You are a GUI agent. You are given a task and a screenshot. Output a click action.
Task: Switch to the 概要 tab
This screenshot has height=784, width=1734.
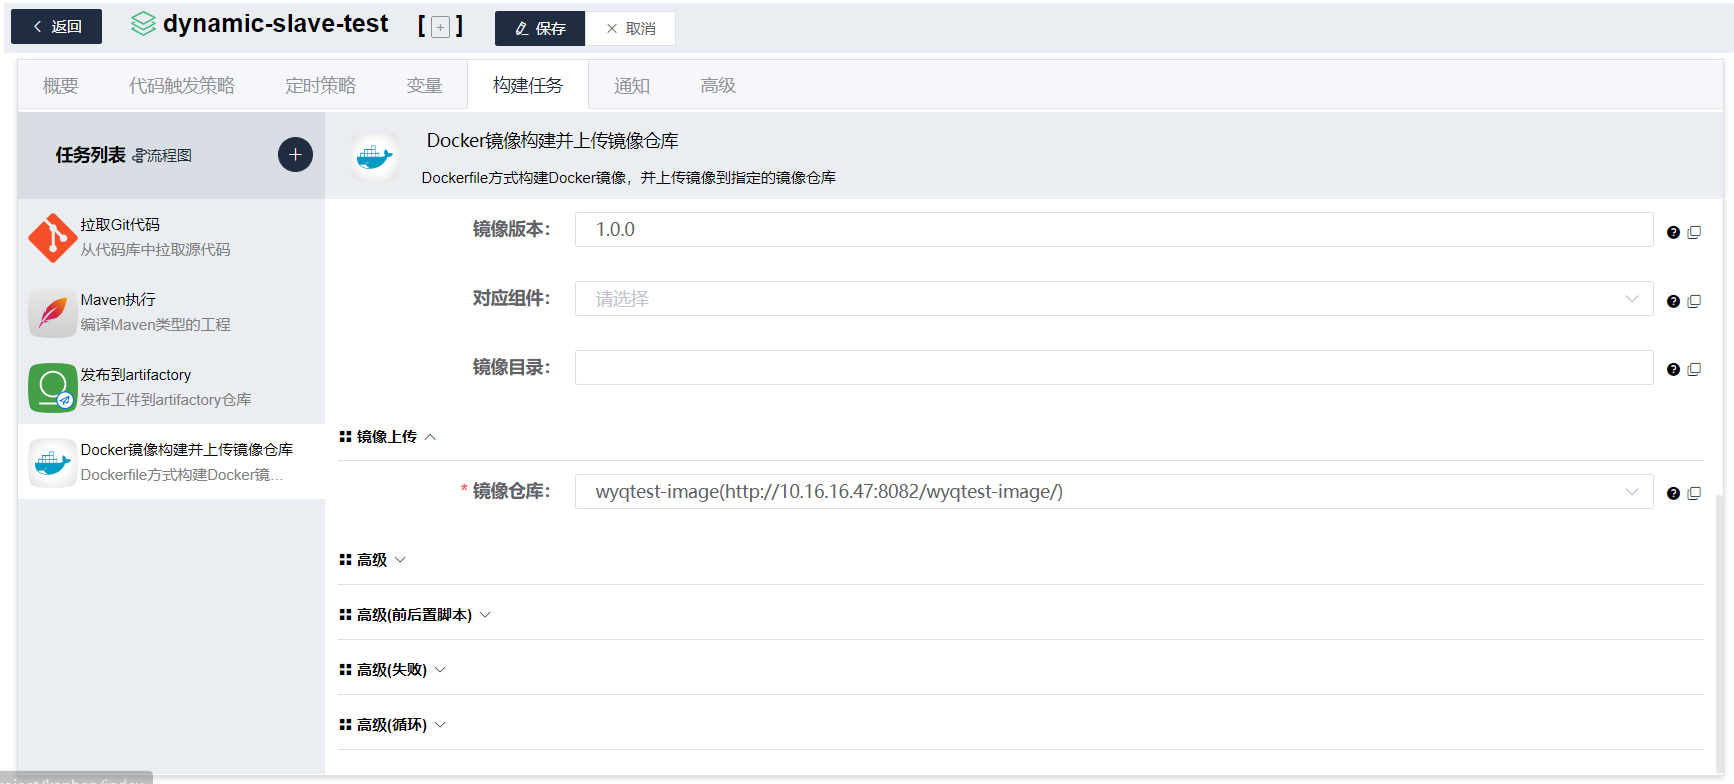pos(60,86)
